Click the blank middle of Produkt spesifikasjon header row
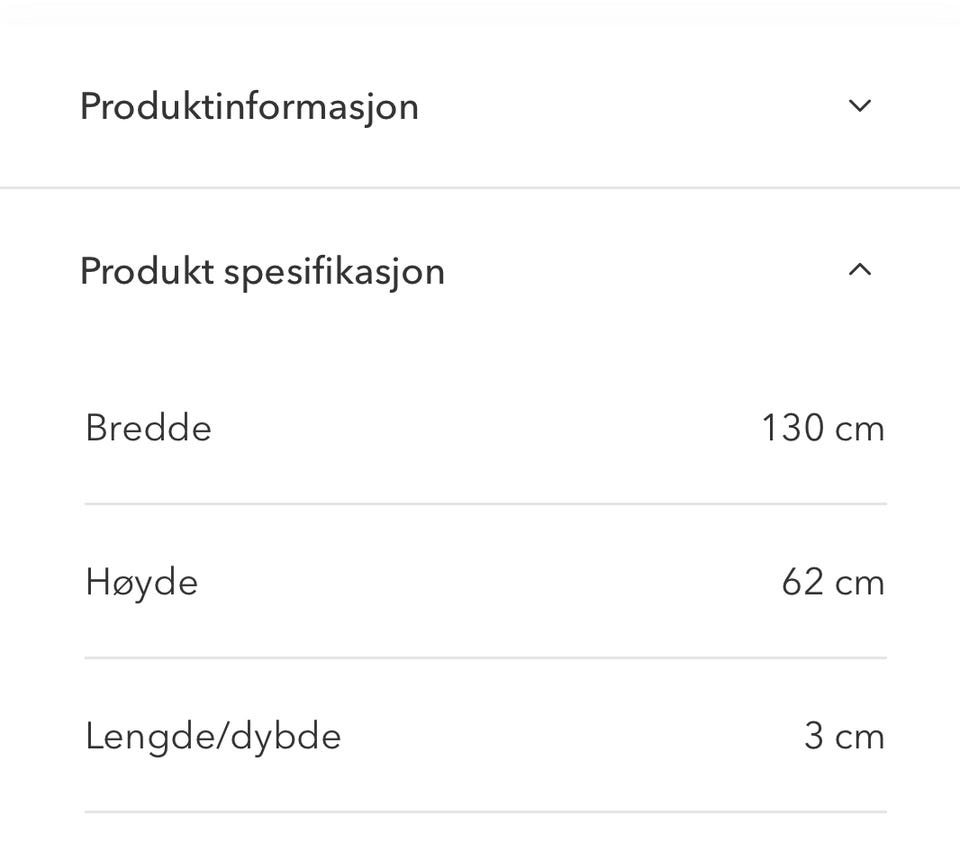This screenshot has width=960, height=852. pyautogui.click(x=640, y=271)
